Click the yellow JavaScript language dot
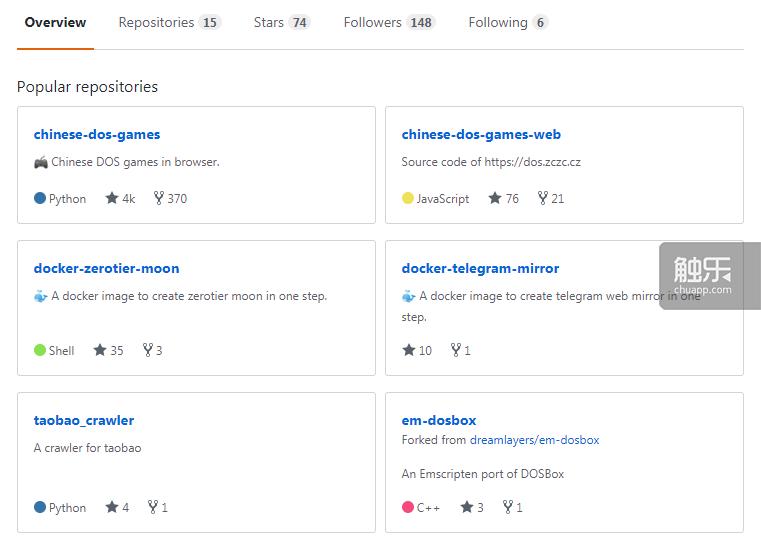 (408, 198)
